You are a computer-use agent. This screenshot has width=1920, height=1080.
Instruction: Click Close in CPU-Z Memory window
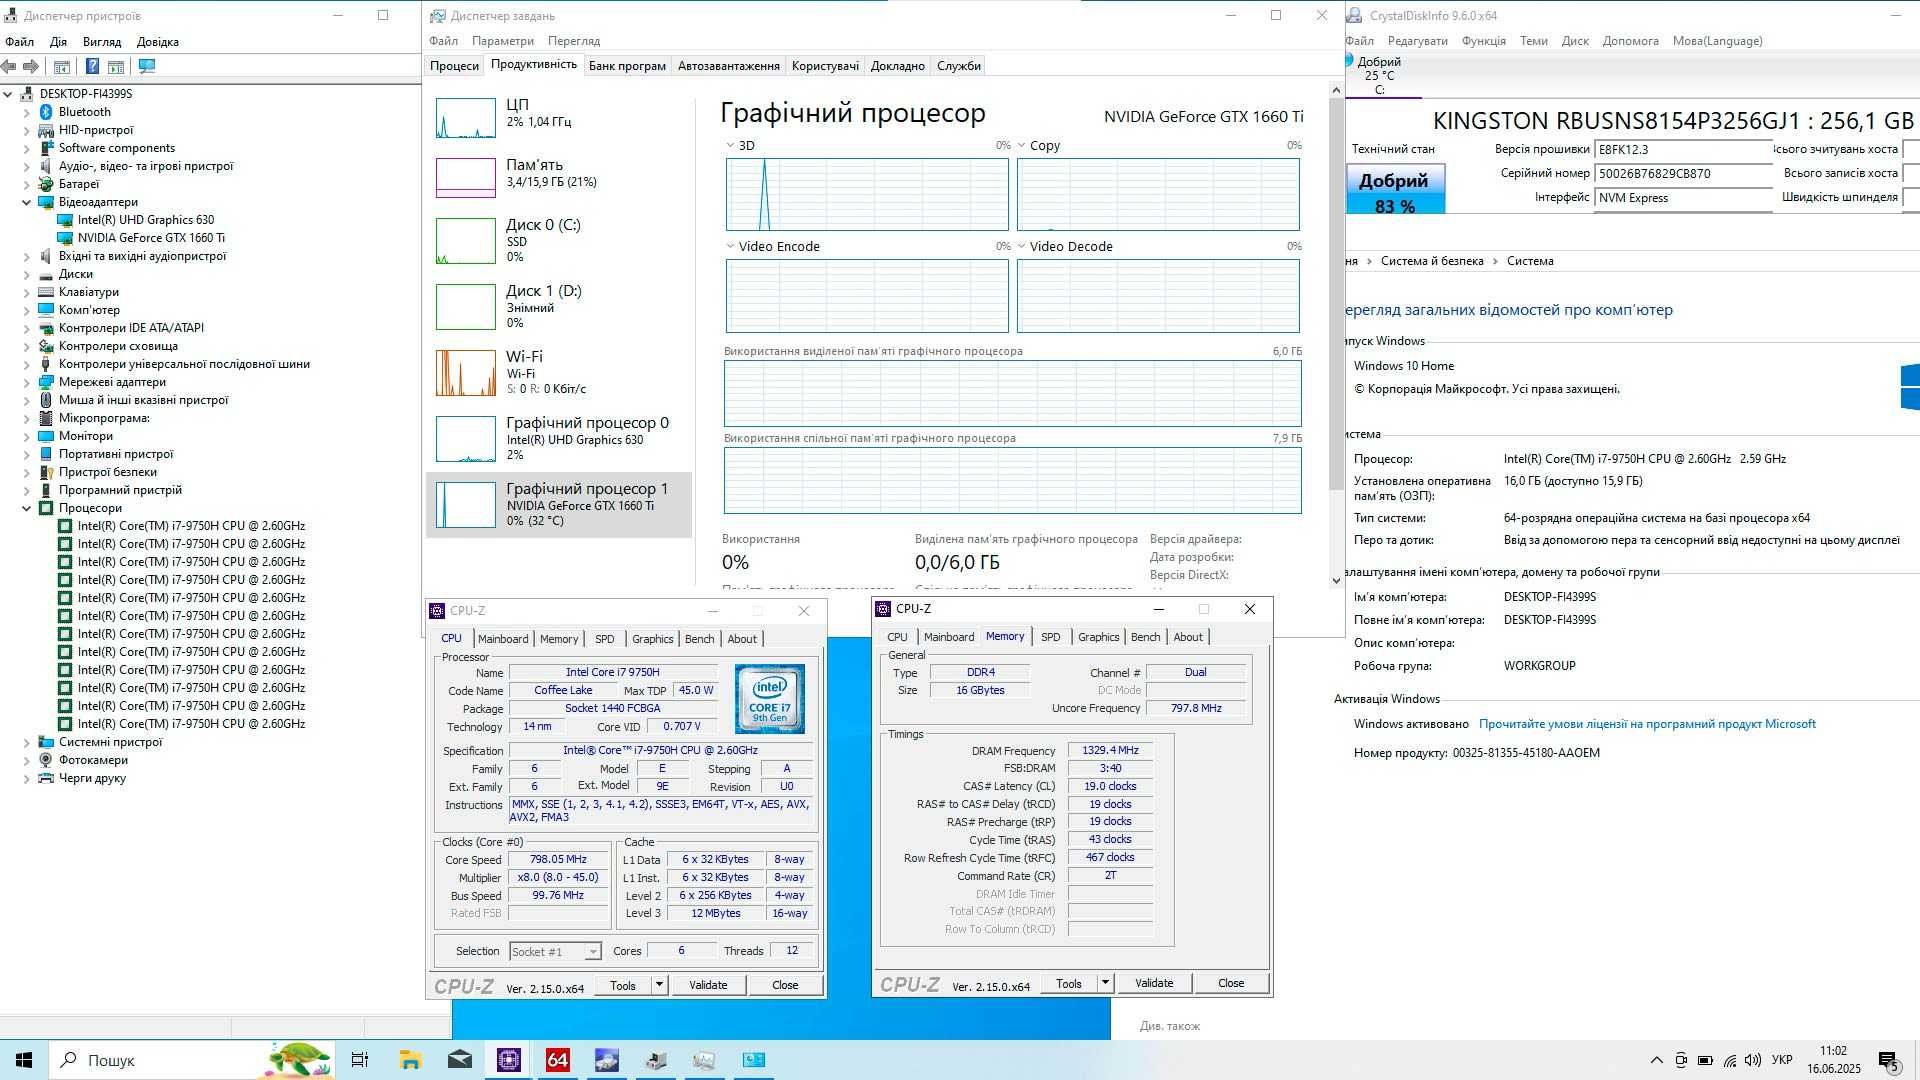point(1231,983)
